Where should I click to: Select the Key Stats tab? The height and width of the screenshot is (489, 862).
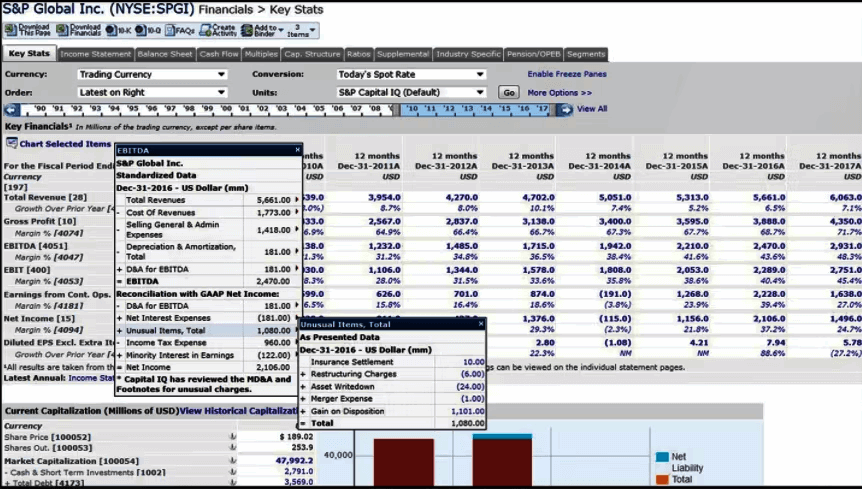point(29,53)
